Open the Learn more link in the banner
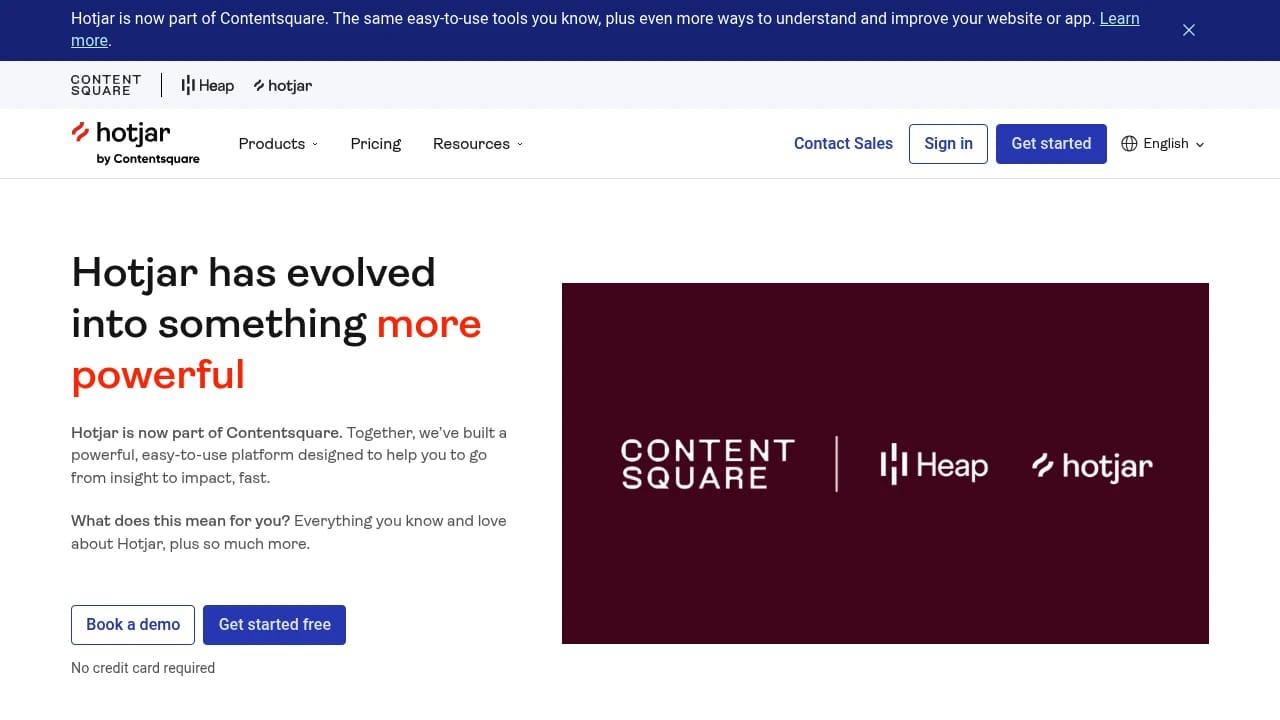The image size is (1280, 720). pos(1119,18)
